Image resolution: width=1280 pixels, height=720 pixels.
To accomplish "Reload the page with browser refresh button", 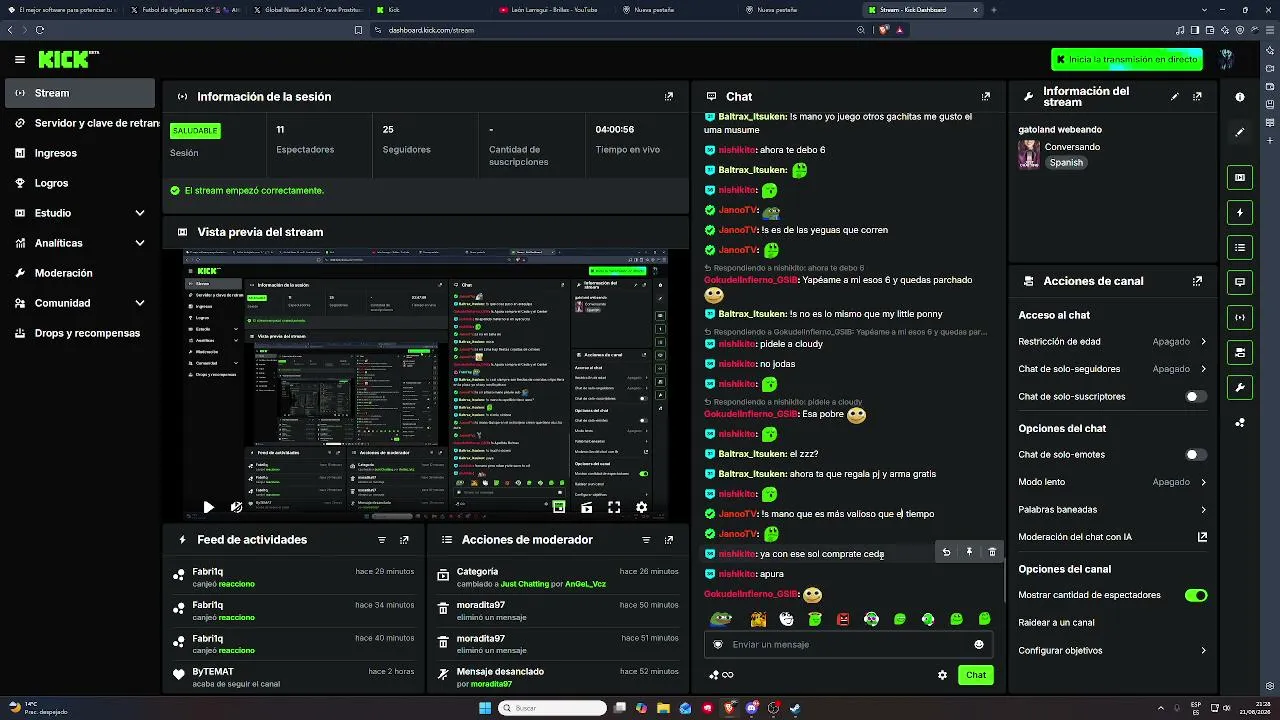I will [x=40, y=30].
